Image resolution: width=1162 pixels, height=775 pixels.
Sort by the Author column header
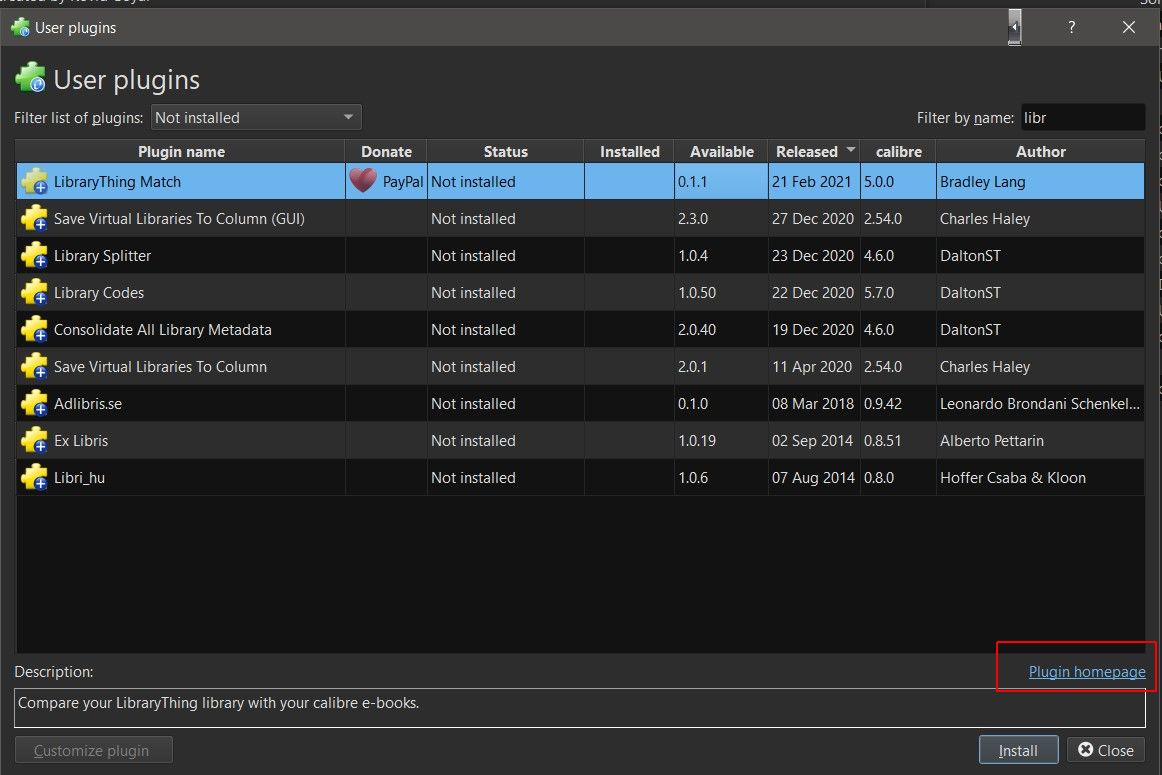(x=1040, y=152)
